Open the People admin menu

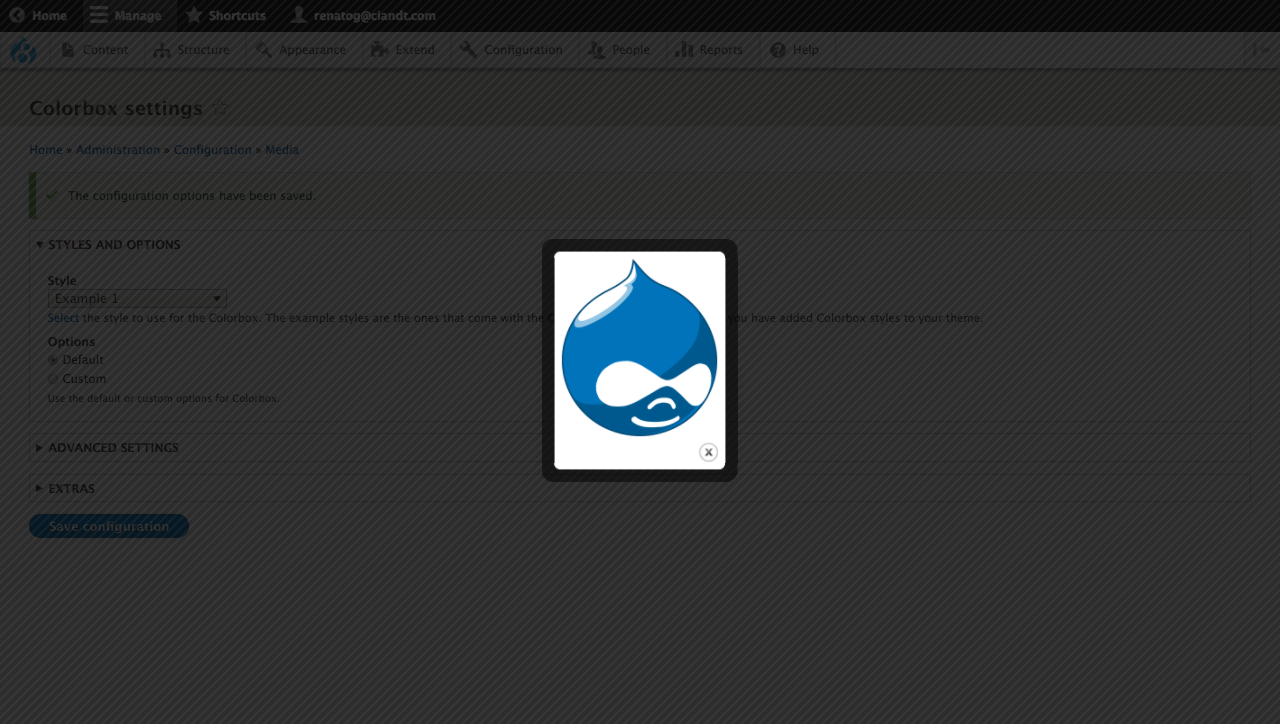(619, 50)
